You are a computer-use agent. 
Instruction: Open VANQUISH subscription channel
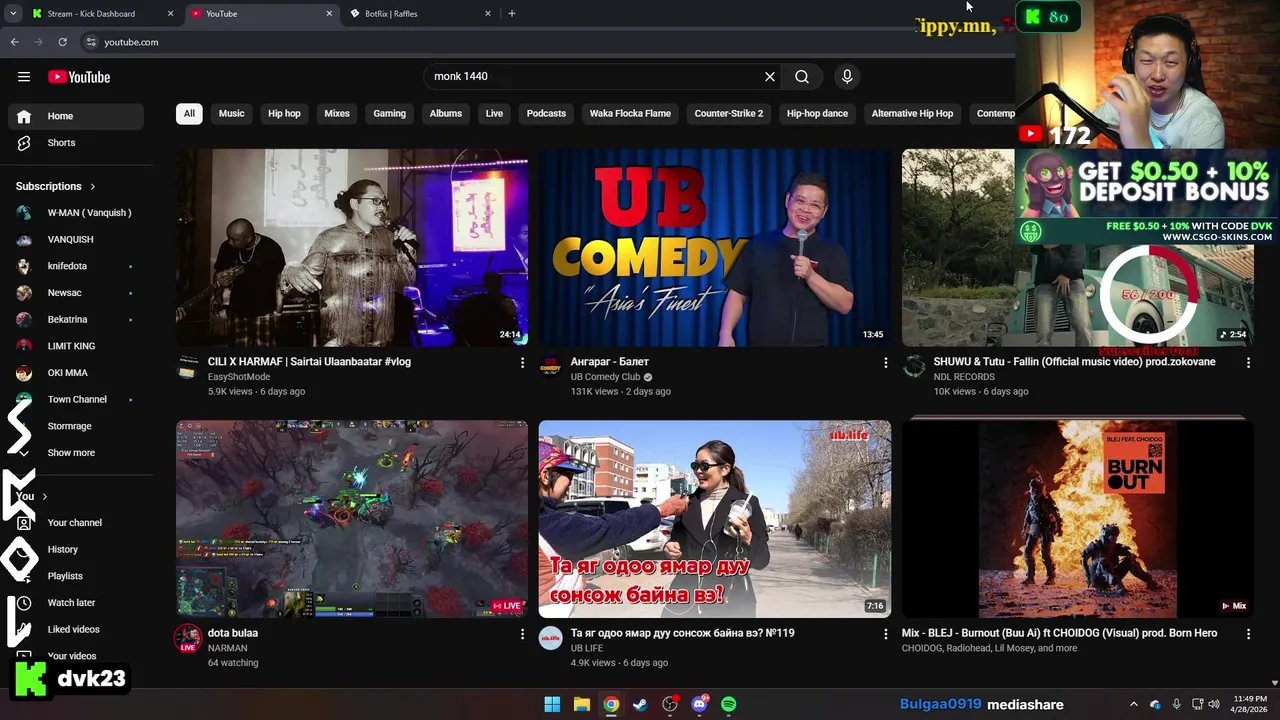pyautogui.click(x=76, y=239)
